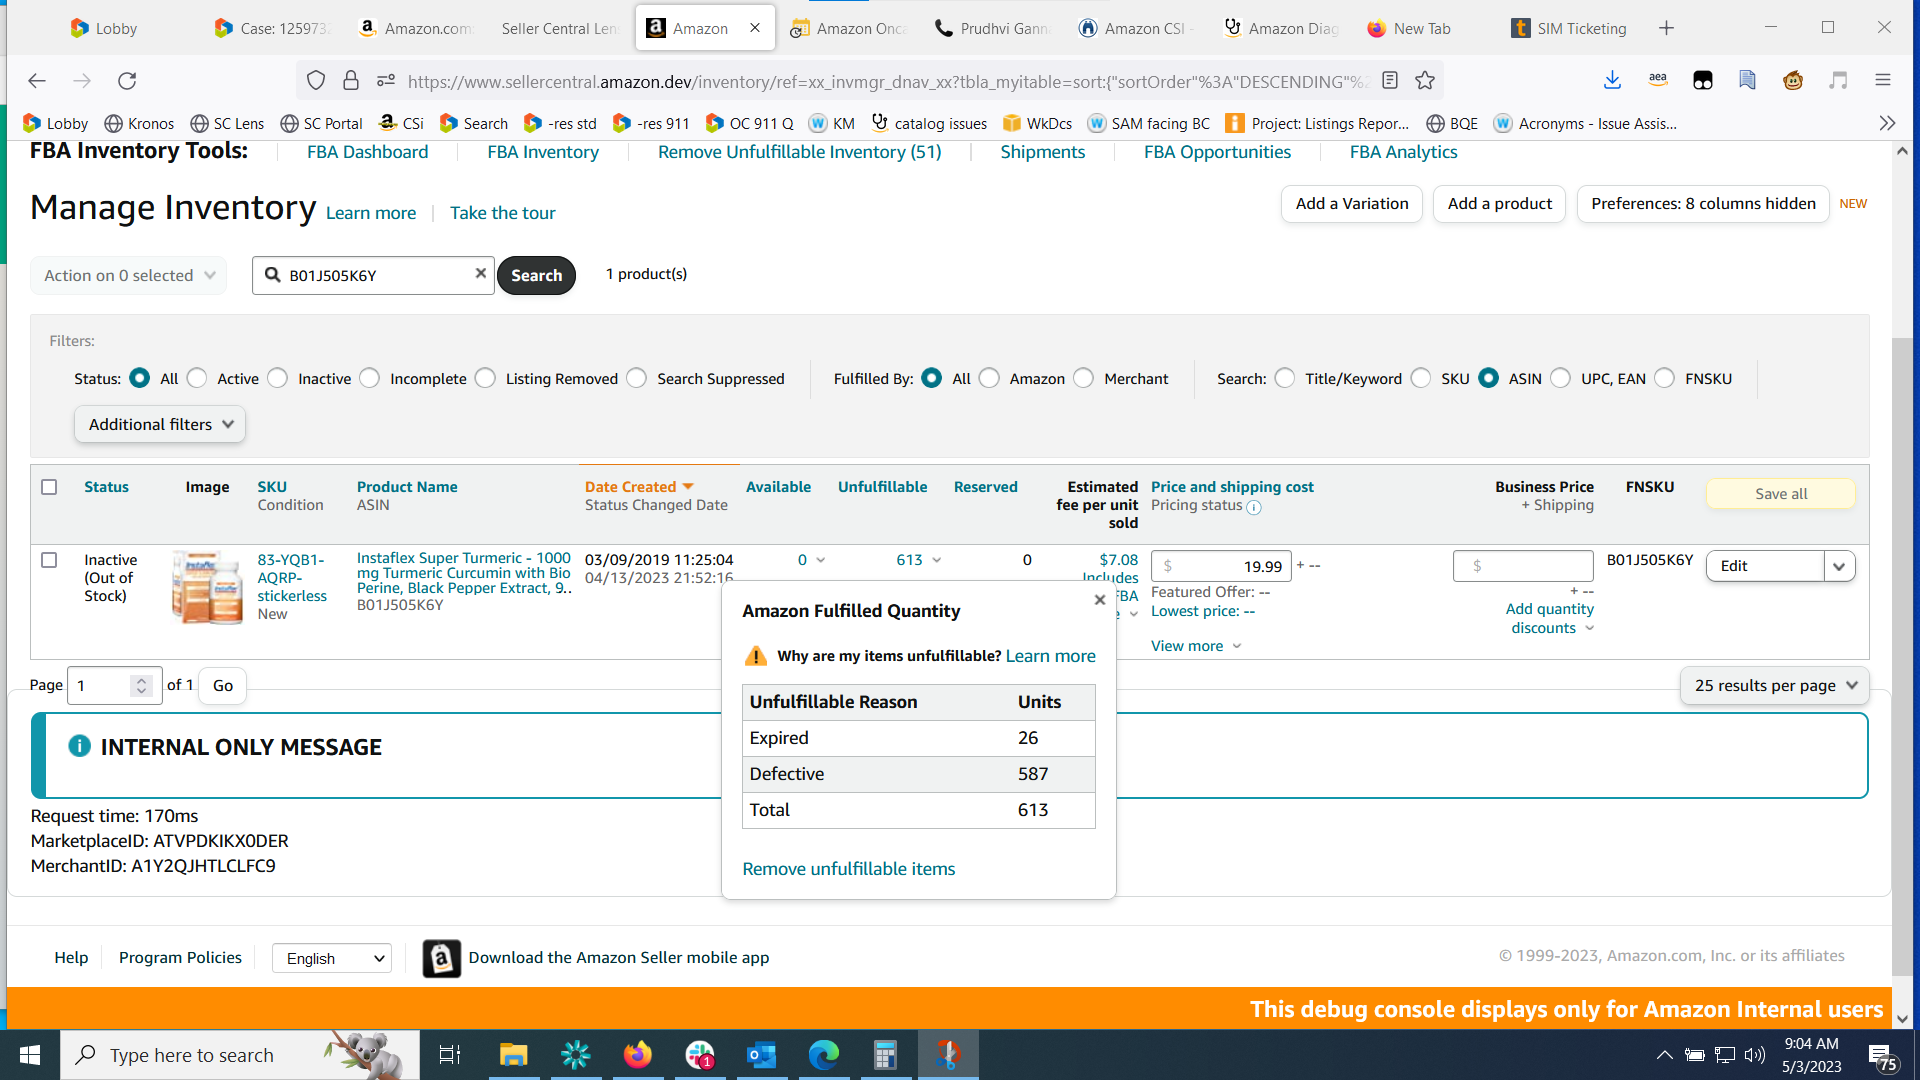Check the select-all header checkbox
The width and height of the screenshot is (1920, 1080).
[x=49, y=487]
